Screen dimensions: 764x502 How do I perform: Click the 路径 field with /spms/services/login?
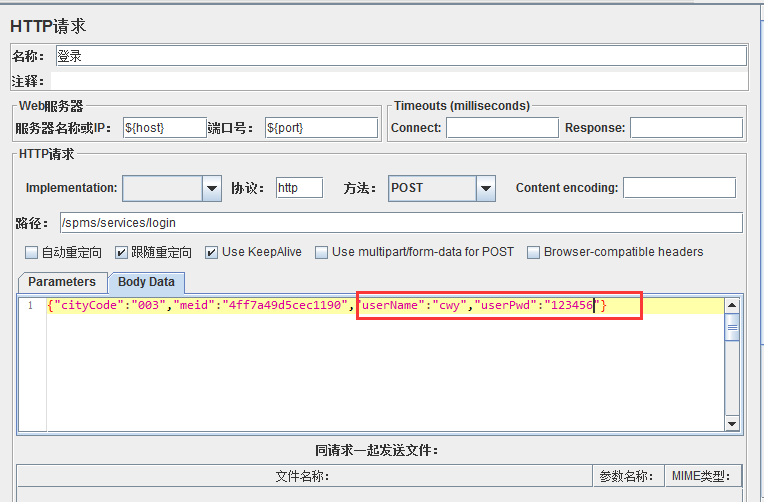coord(401,223)
